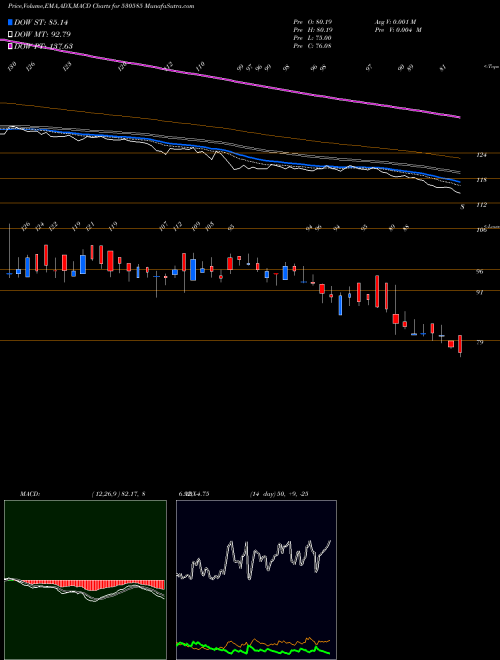This screenshot has width=500, height=660.
Task: Click the 118 price axis label
Action: (481, 180)
